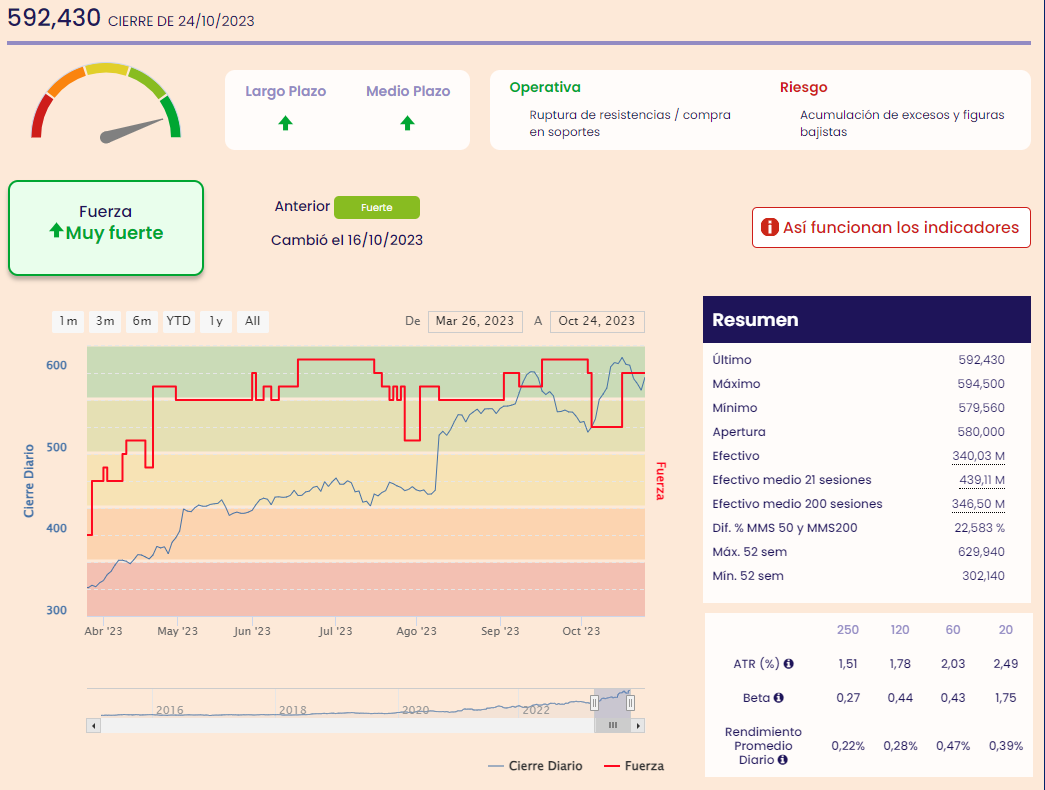
Task: Click the strength gauge meter icon
Action: tap(106, 103)
